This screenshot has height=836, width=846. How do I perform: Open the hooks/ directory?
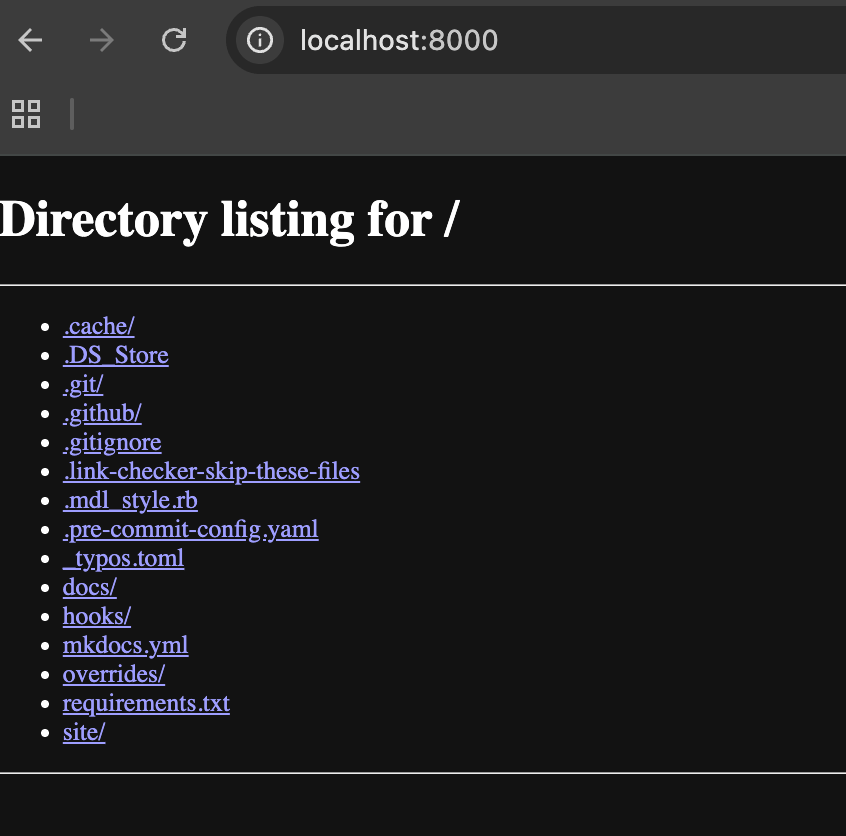tap(97, 616)
